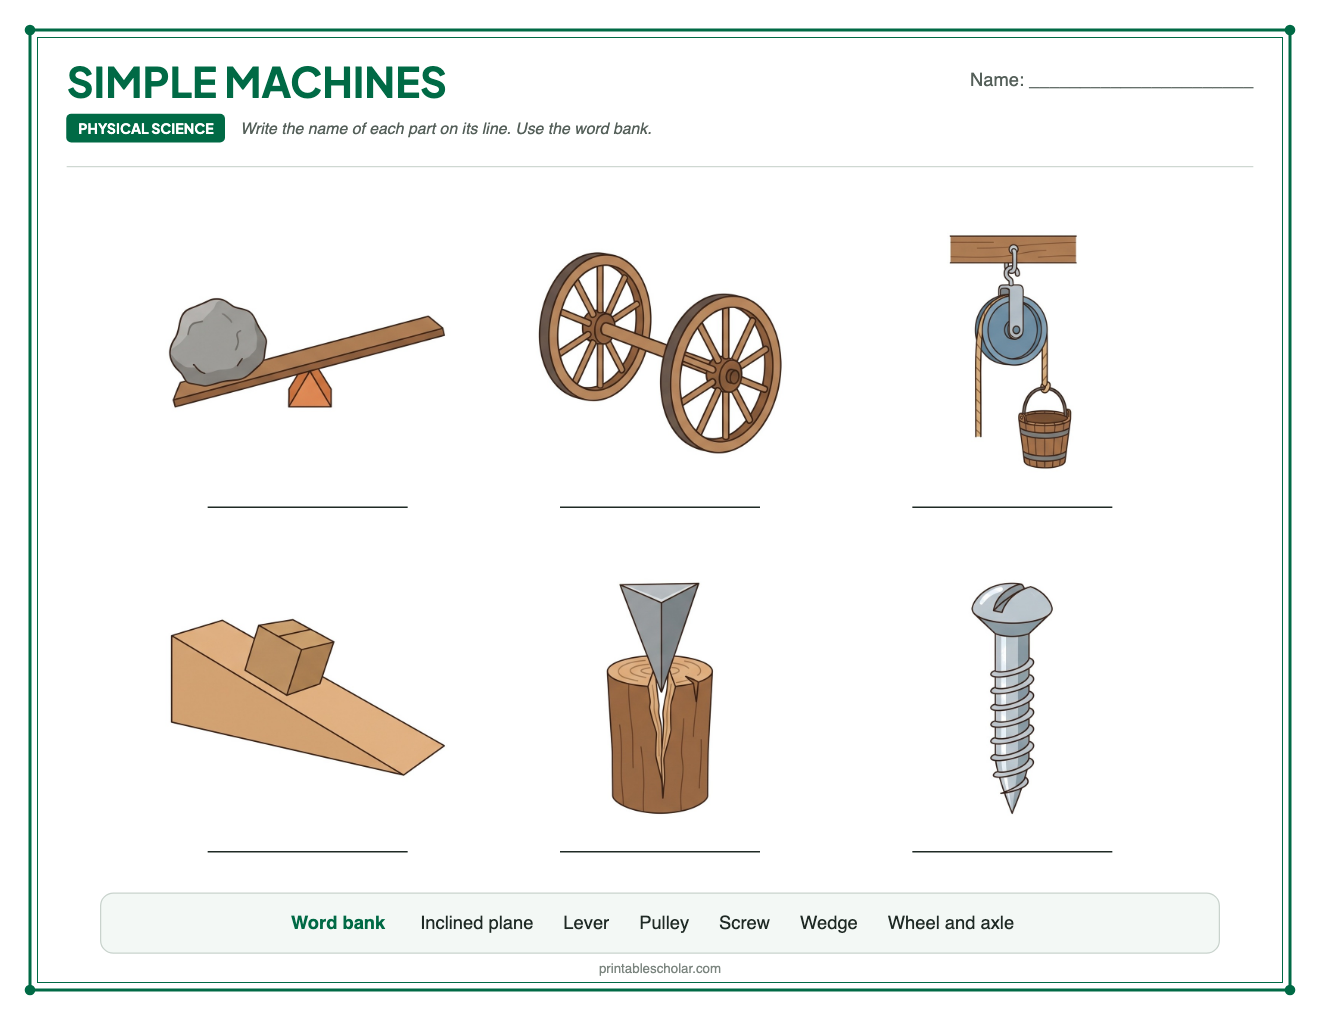Select "Lever" in the word bank

586,923
